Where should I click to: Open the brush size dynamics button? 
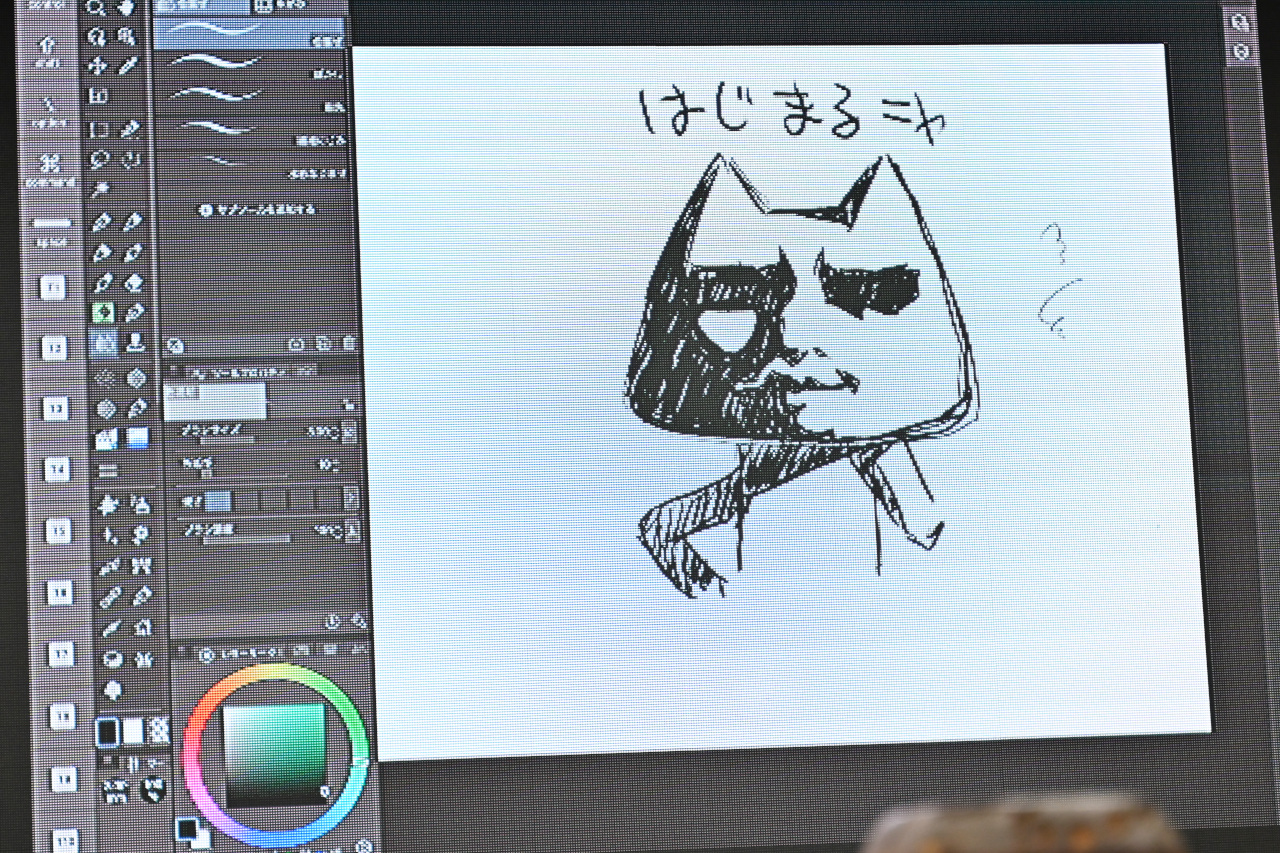pos(349,433)
